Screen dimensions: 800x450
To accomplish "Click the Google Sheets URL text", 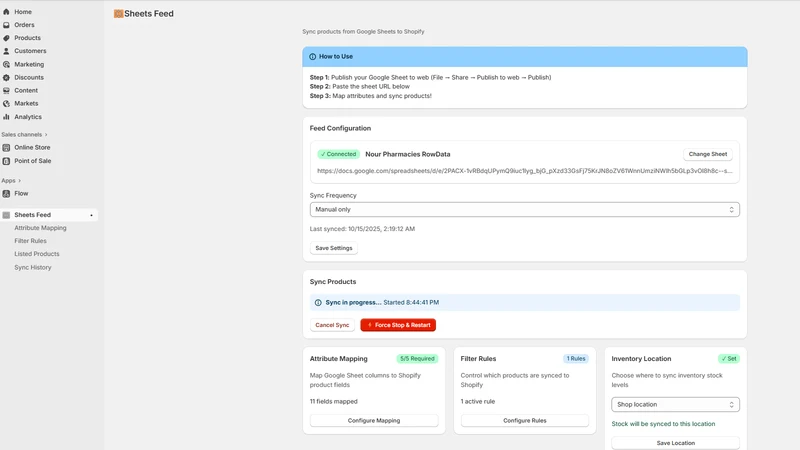I will (x=524, y=171).
